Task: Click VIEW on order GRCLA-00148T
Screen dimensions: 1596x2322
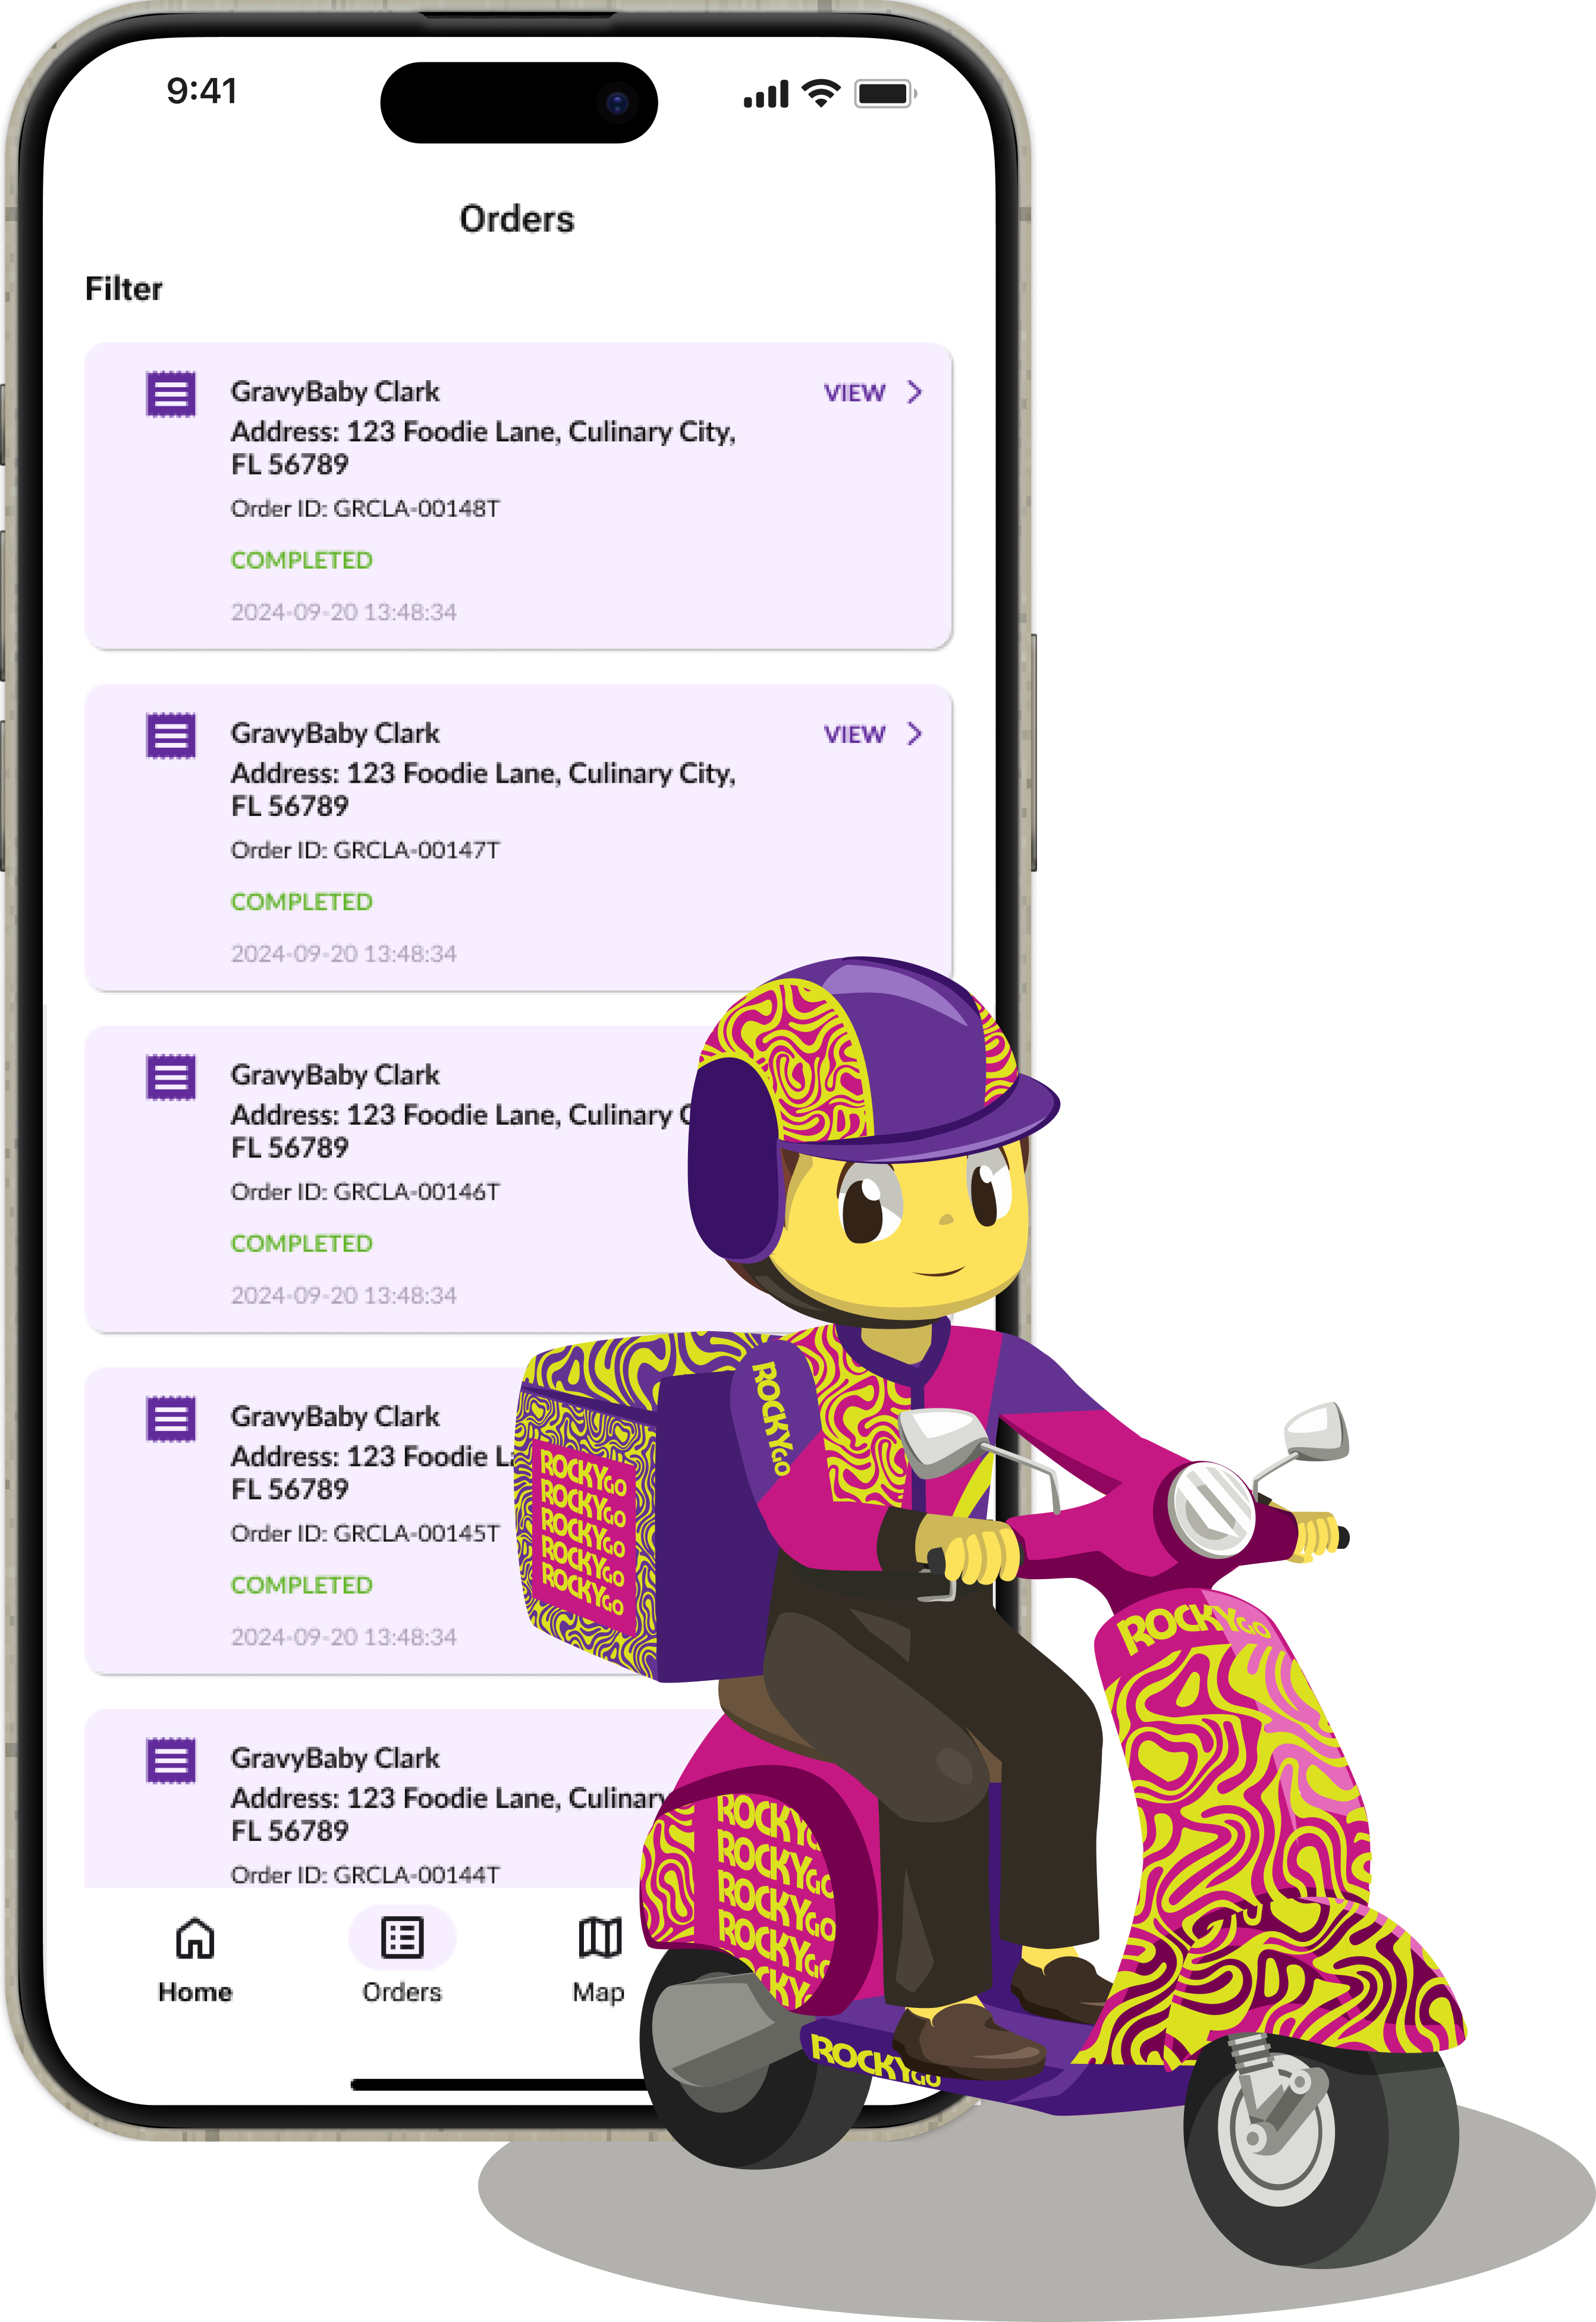Action: point(854,393)
